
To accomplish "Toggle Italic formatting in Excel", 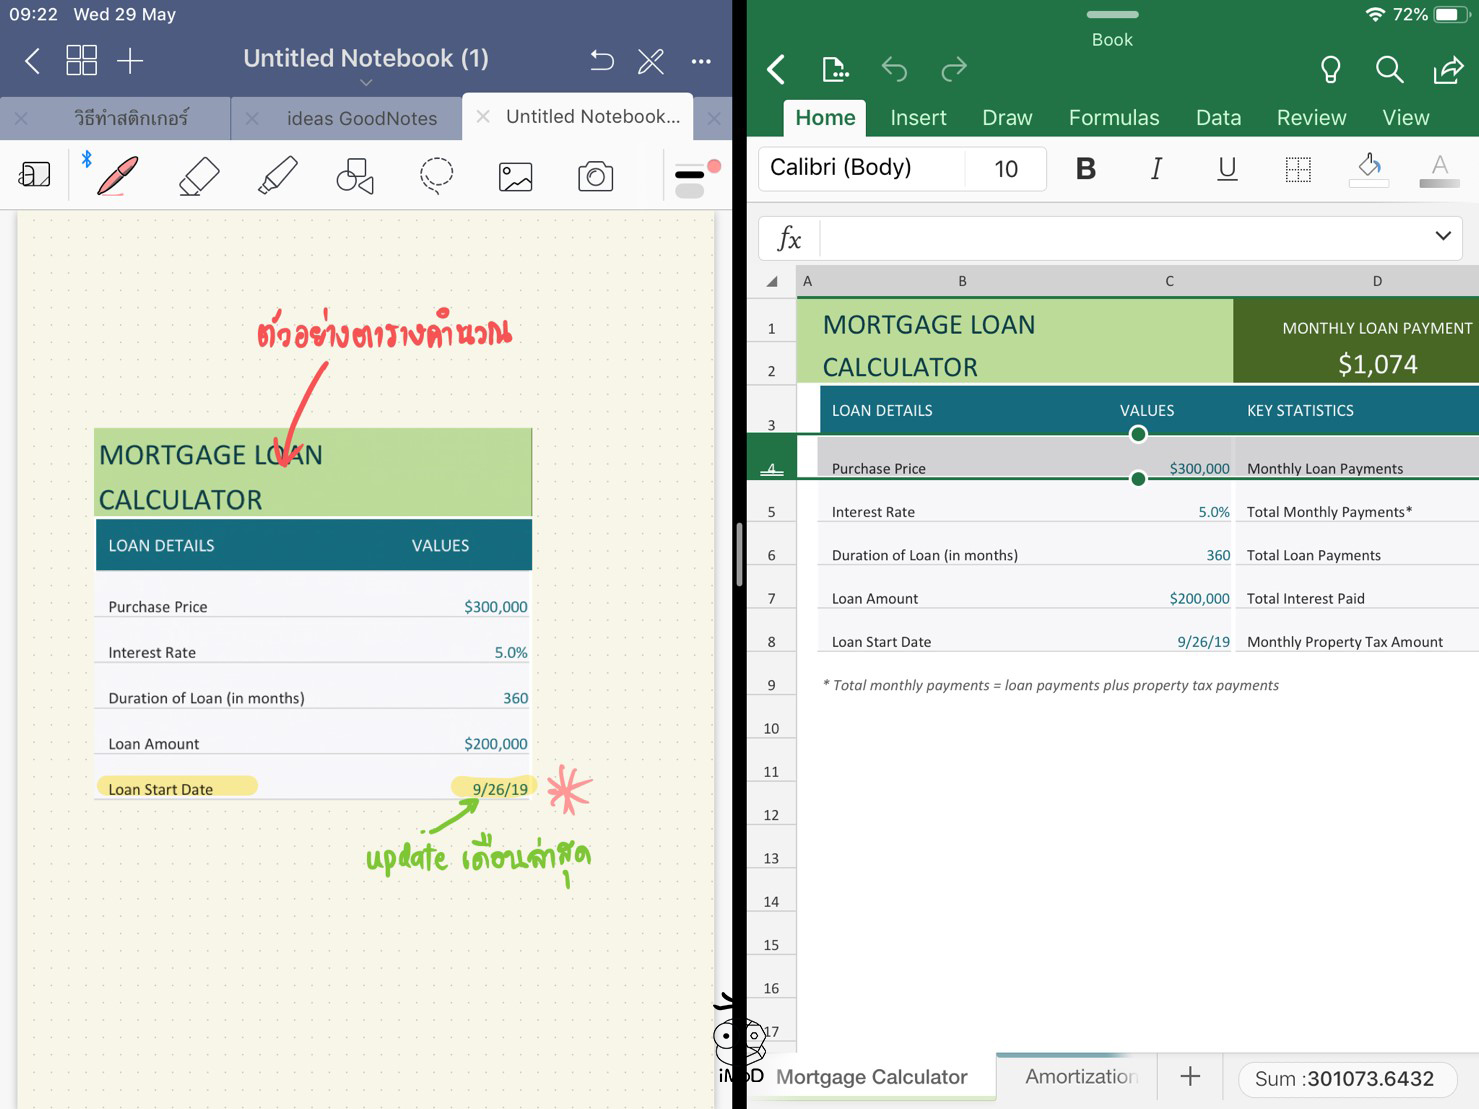I will 1156,169.
